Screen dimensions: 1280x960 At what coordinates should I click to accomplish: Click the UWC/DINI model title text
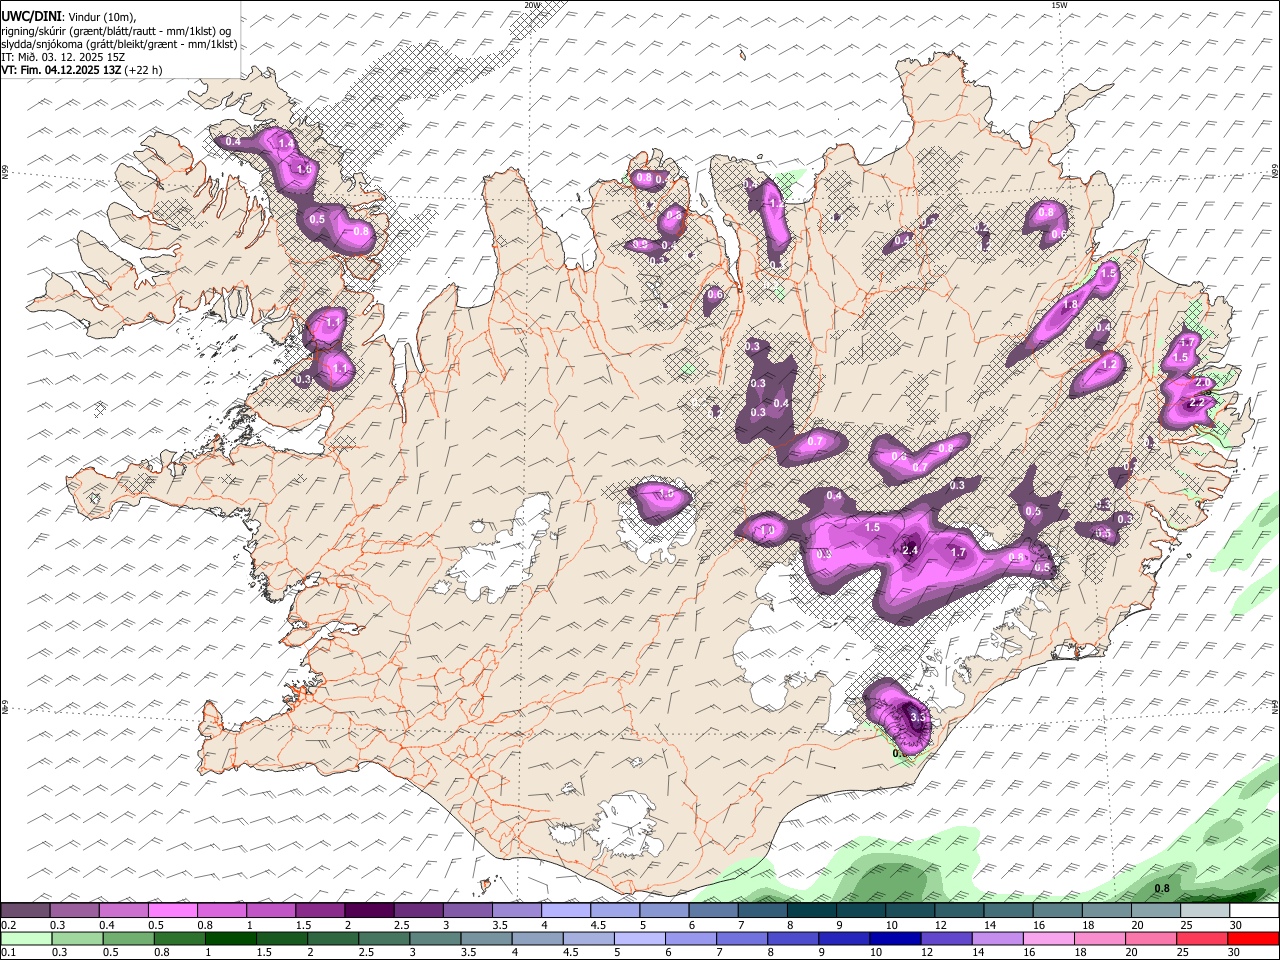click(30, 16)
